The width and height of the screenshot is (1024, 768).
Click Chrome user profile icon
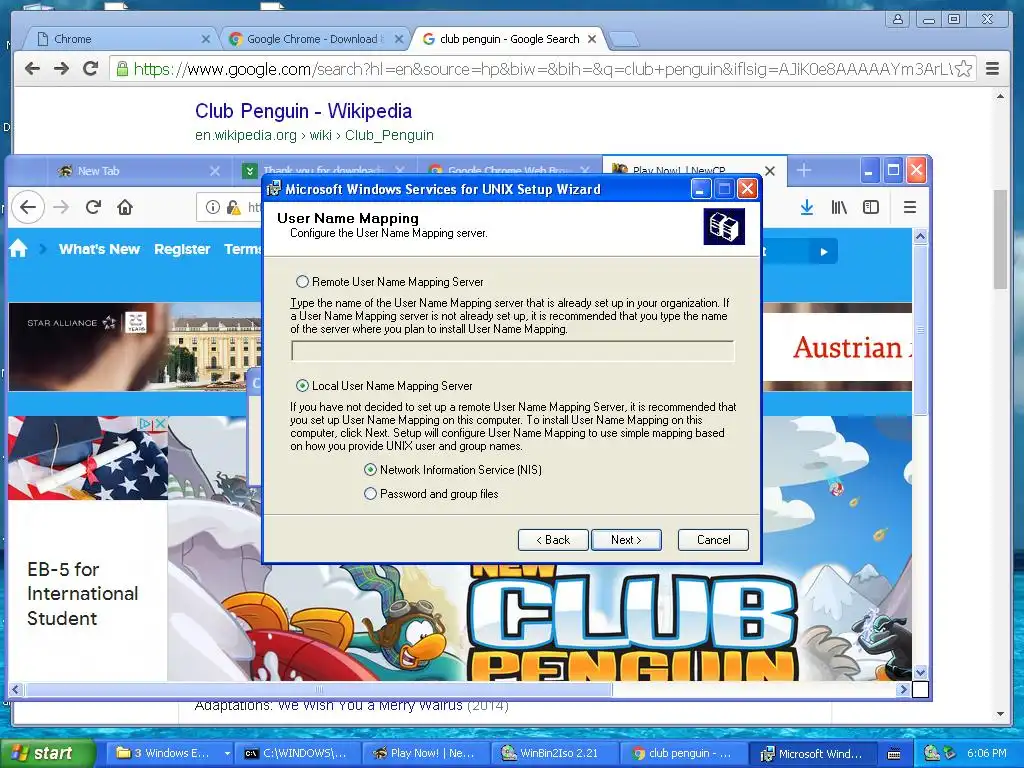(x=898, y=19)
